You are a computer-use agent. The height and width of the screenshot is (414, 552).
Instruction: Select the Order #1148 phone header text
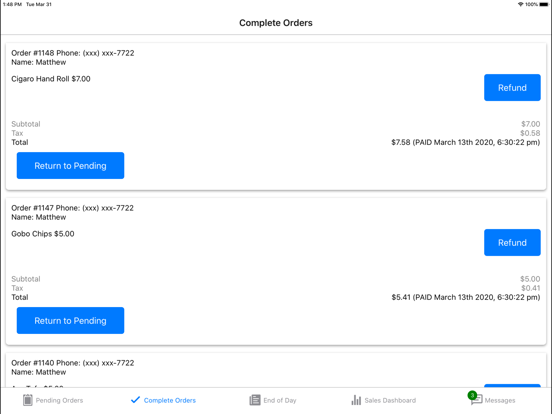[x=73, y=53]
